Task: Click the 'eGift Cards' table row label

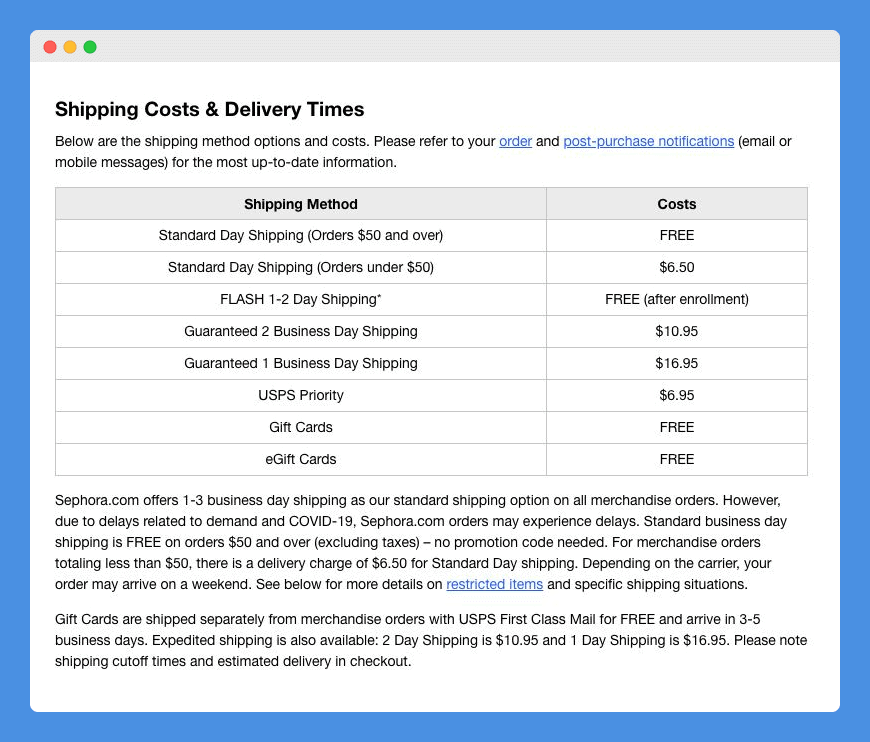Action: [301, 460]
